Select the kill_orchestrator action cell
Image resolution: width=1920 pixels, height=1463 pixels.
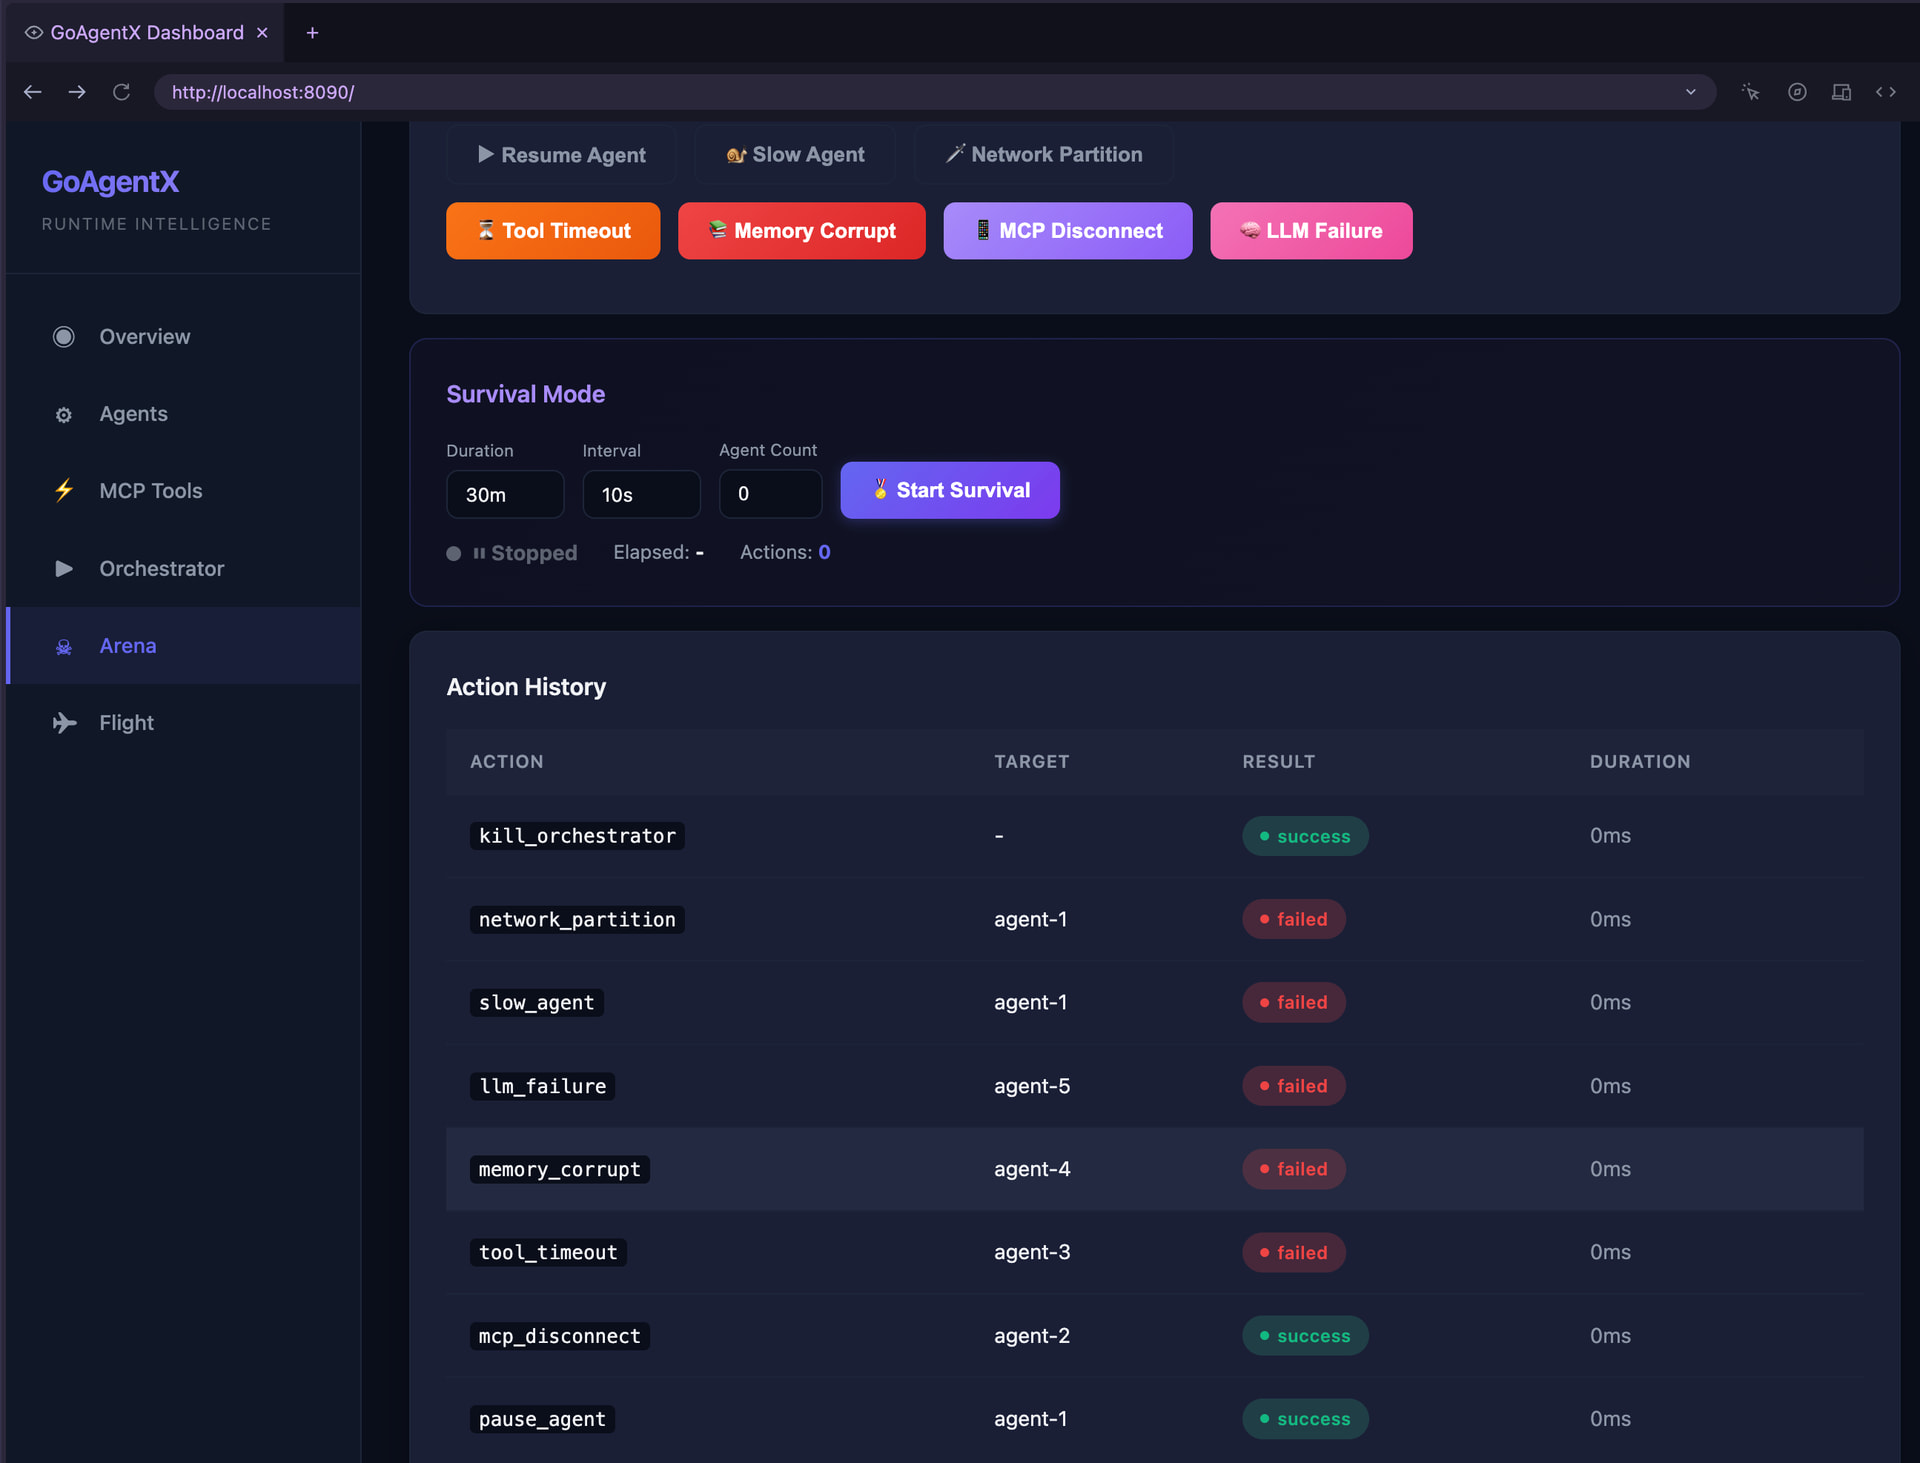(x=577, y=836)
